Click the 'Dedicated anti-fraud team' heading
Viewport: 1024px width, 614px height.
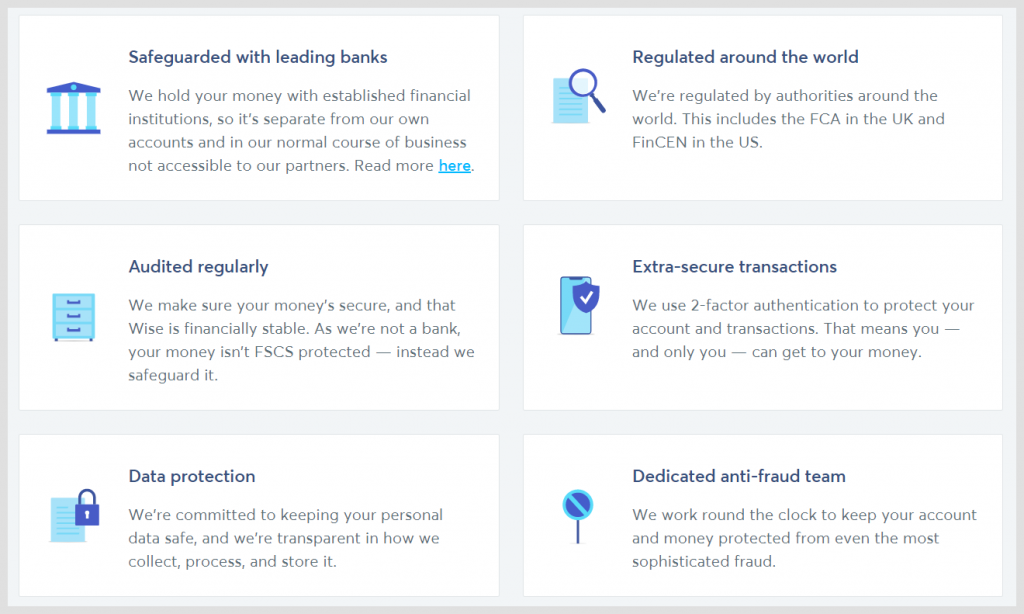[739, 476]
